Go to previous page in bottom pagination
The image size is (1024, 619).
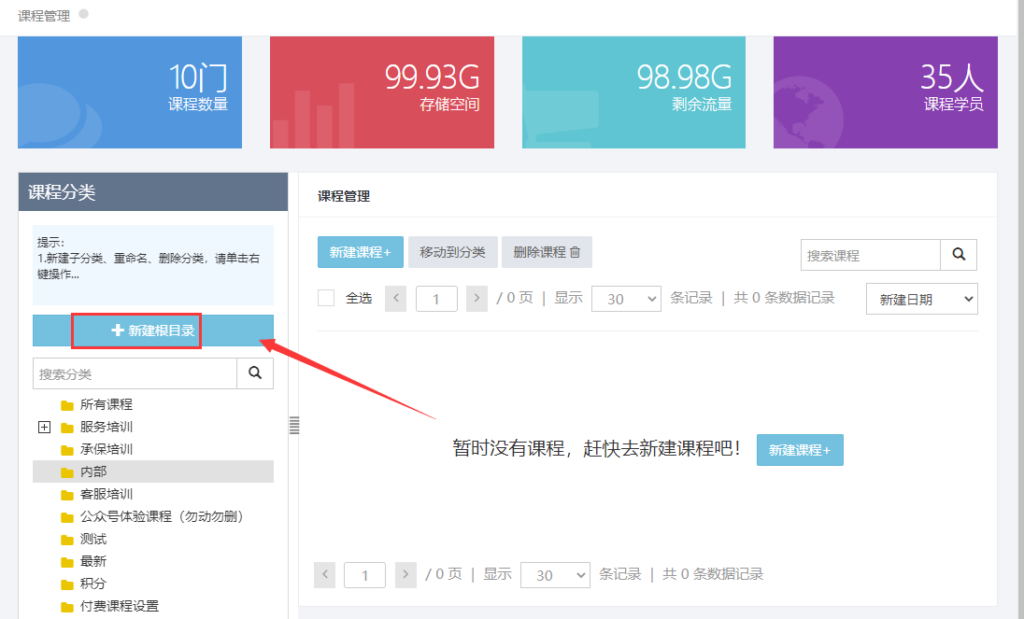[325, 575]
